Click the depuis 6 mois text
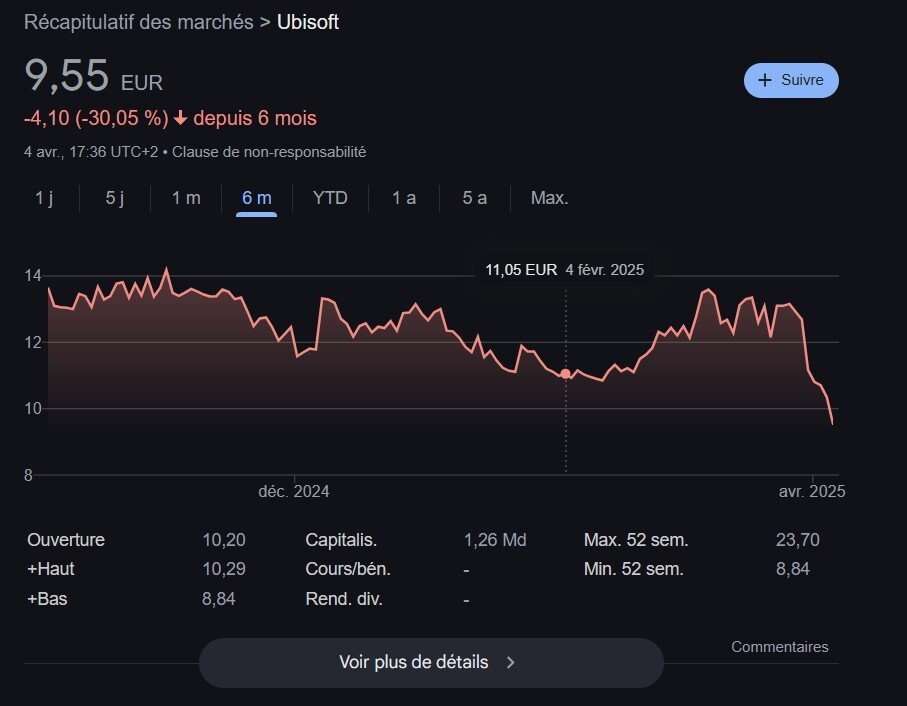907x706 pixels. pyautogui.click(x=255, y=119)
